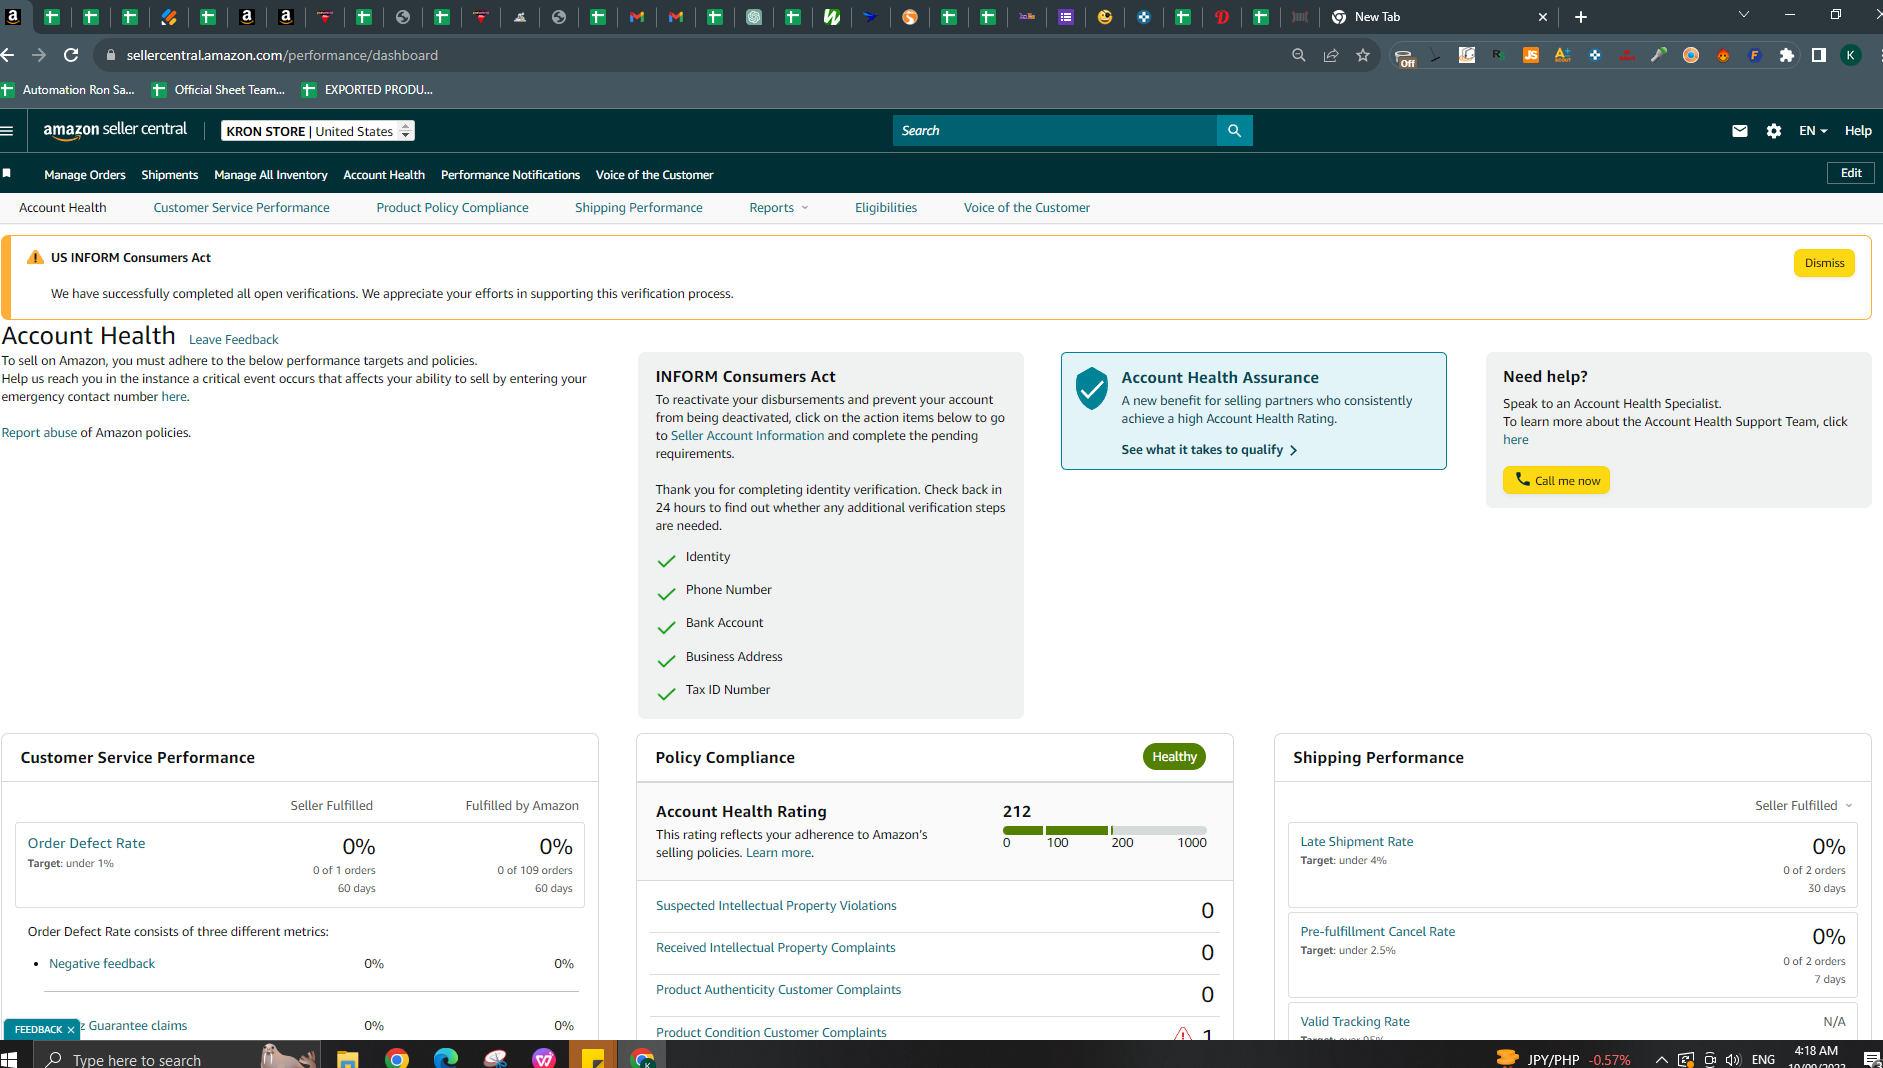Select Manage Orders in the navigation bar
This screenshot has width=1883, height=1068.
tap(85, 174)
